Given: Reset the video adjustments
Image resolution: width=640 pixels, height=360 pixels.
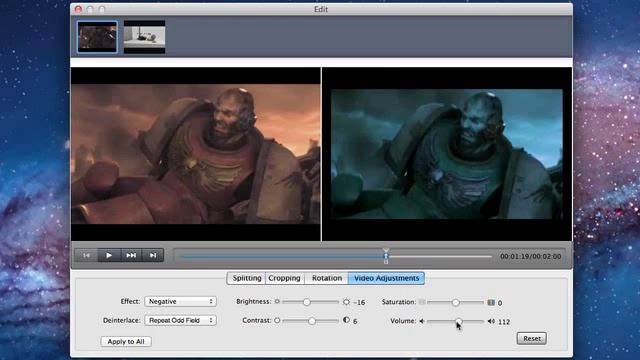Looking at the screenshot, I should (531, 338).
